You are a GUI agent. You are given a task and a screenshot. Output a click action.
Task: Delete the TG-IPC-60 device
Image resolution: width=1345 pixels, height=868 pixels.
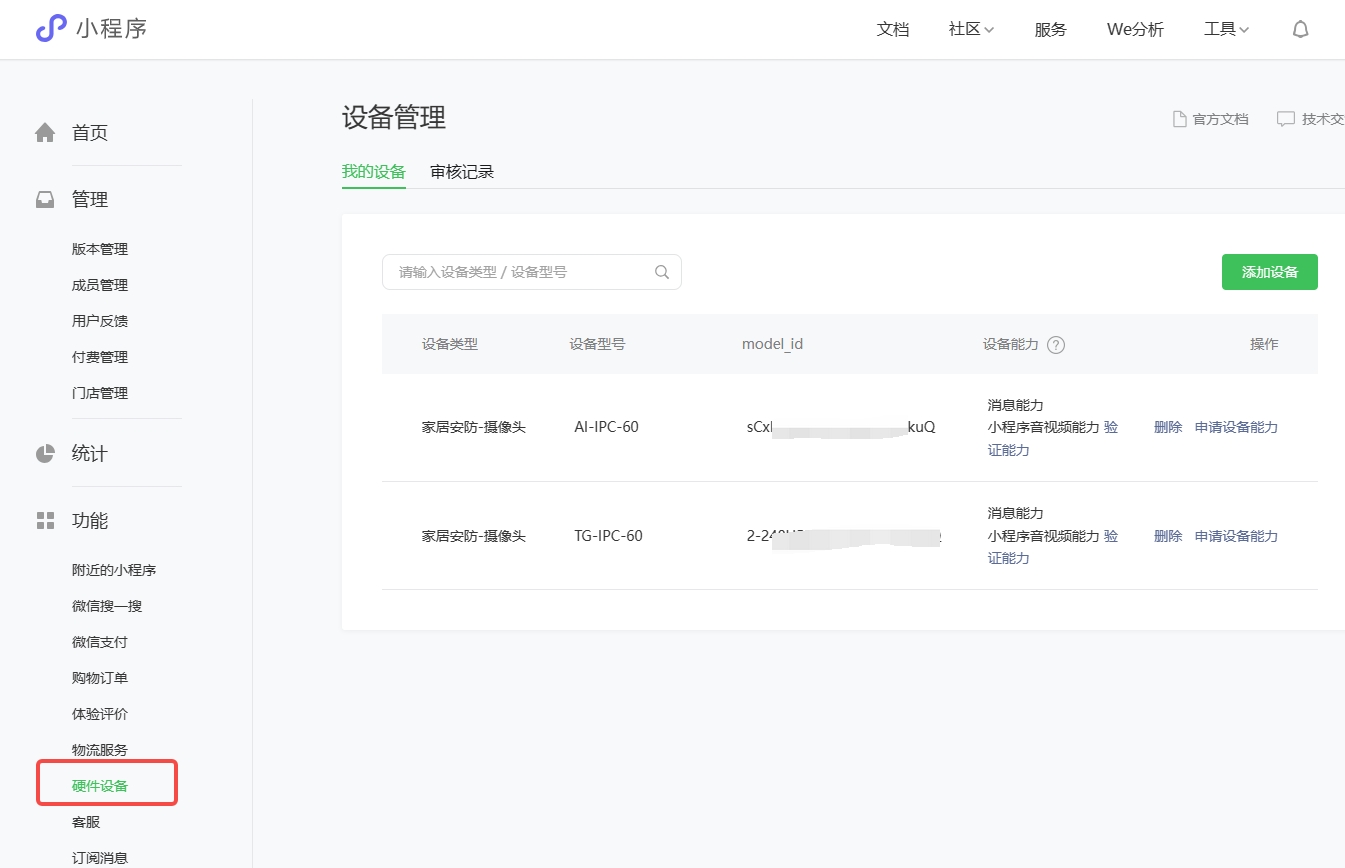coord(1168,536)
